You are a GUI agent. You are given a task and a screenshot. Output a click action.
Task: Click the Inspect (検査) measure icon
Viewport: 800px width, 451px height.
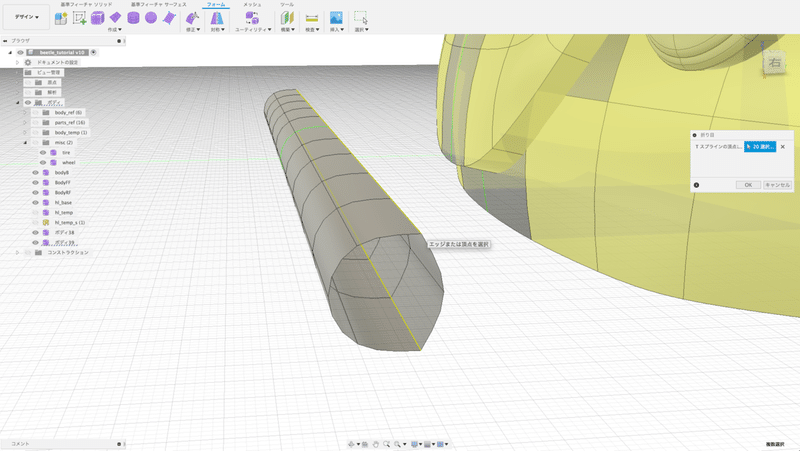tap(312, 18)
